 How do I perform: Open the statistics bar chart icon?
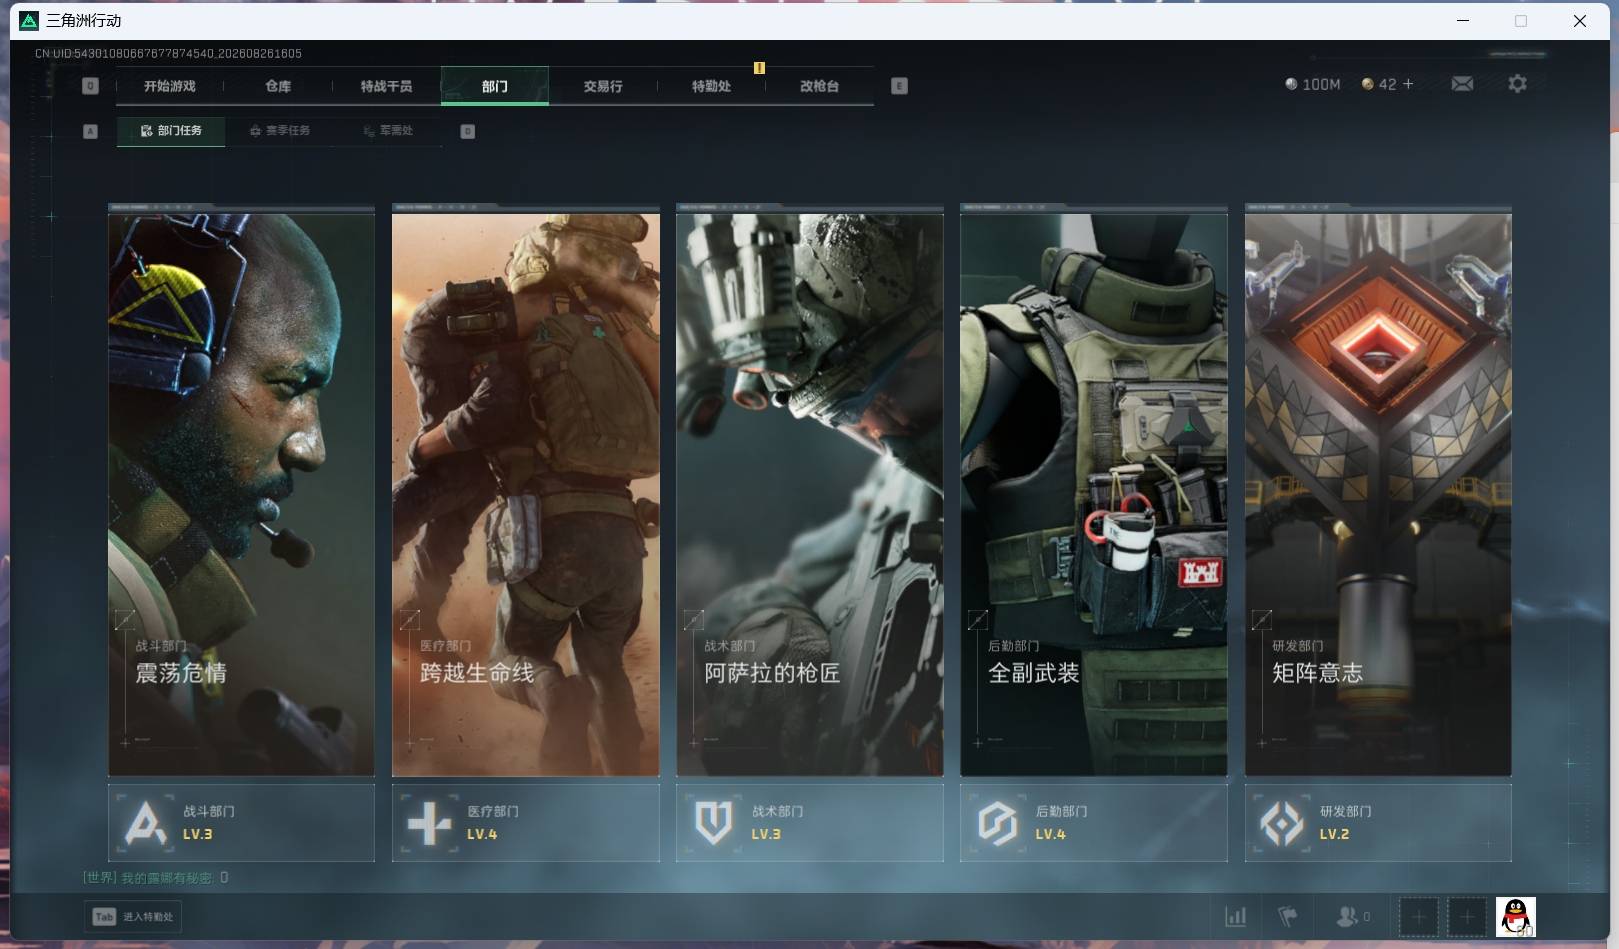(1236, 916)
